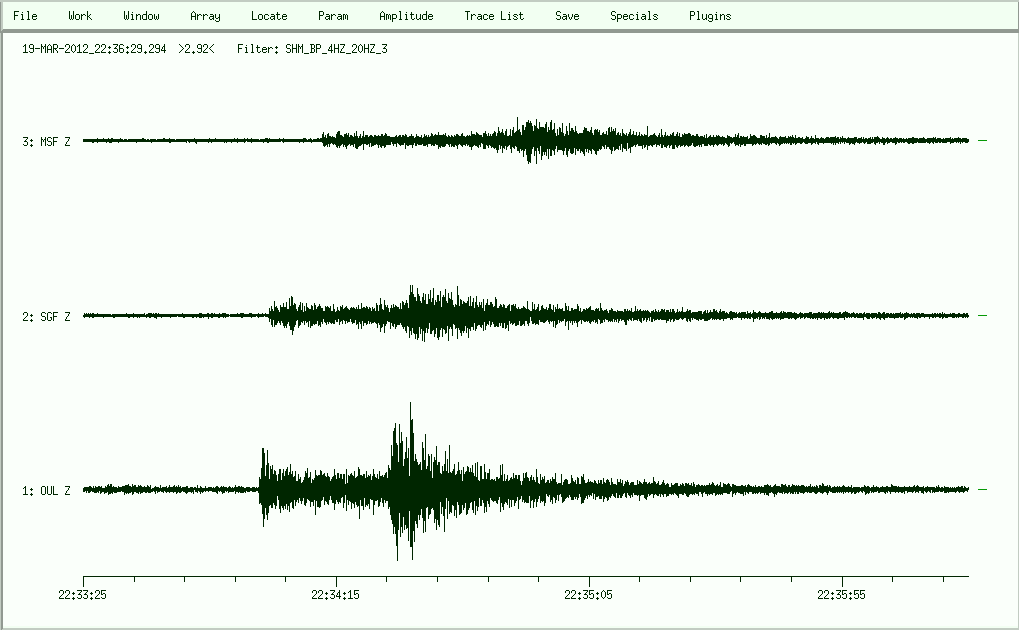Click the filter text SHM_BP_4HZ_20HZ_3
The image size is (1019, 630).
tap(336, 48)
